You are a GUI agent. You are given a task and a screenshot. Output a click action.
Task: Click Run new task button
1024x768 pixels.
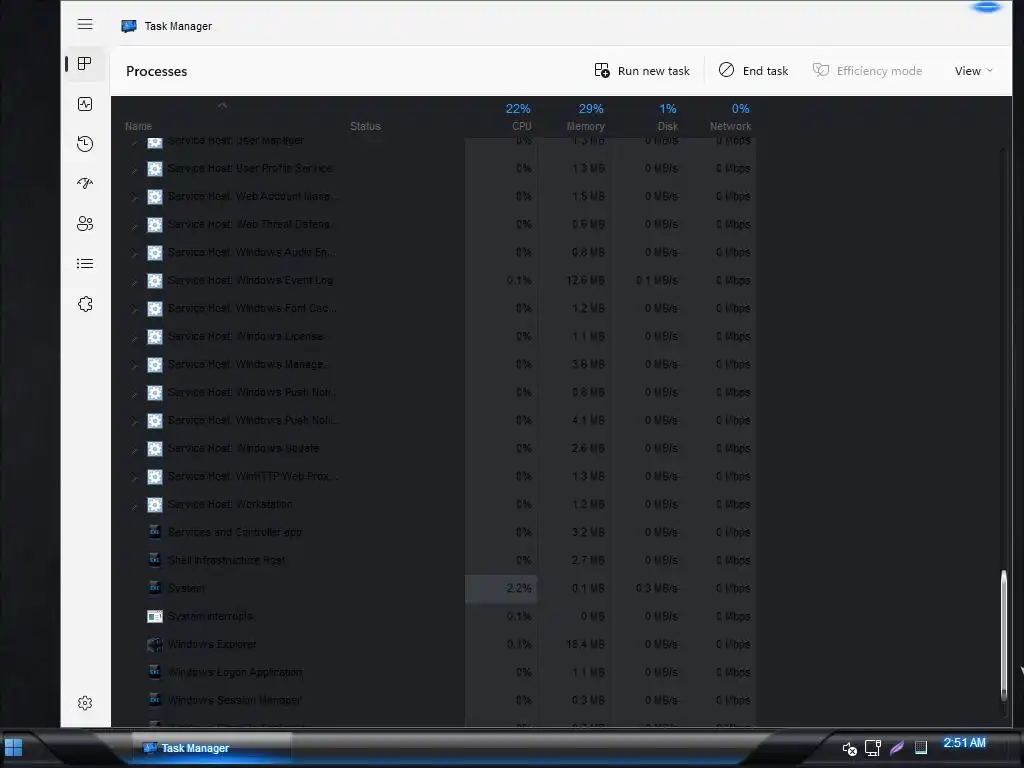coord(642,71)
